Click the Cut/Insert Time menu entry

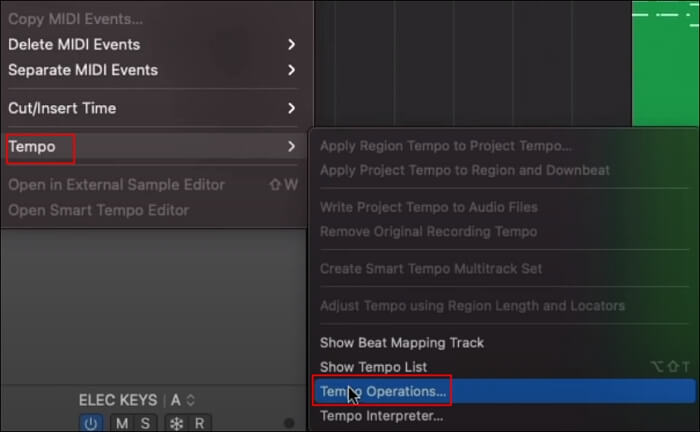tap(62, 108)
